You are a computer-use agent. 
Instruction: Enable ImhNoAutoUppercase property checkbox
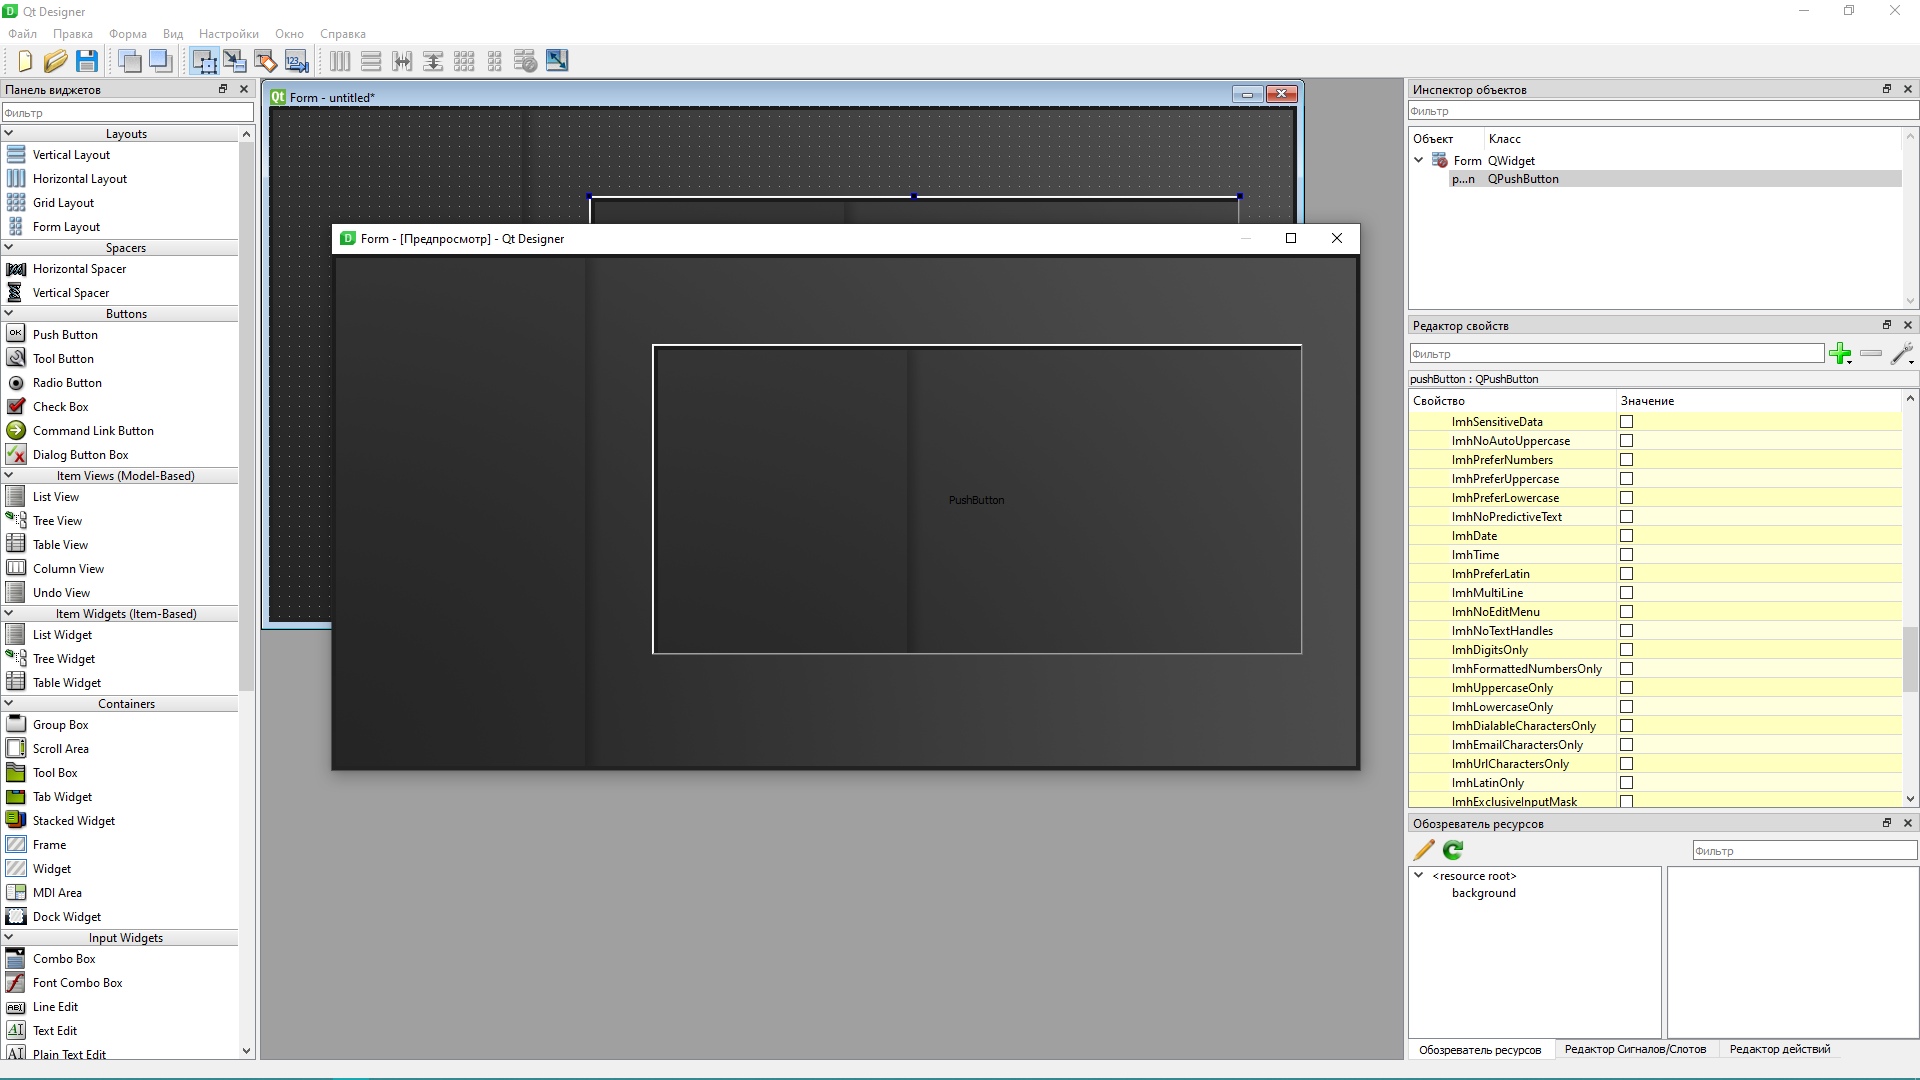point(1626,440)
